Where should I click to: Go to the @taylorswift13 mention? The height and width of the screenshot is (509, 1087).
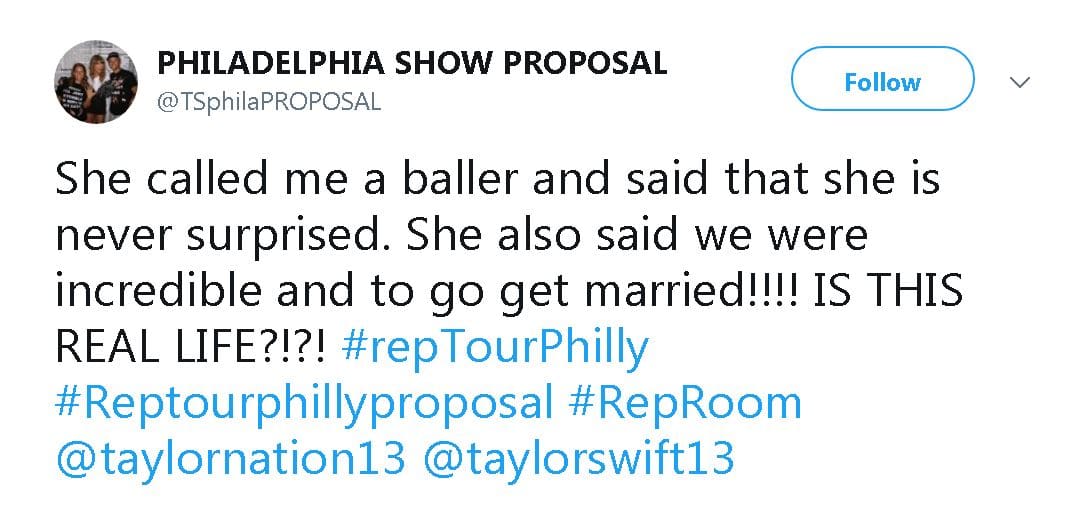[579, 458]
